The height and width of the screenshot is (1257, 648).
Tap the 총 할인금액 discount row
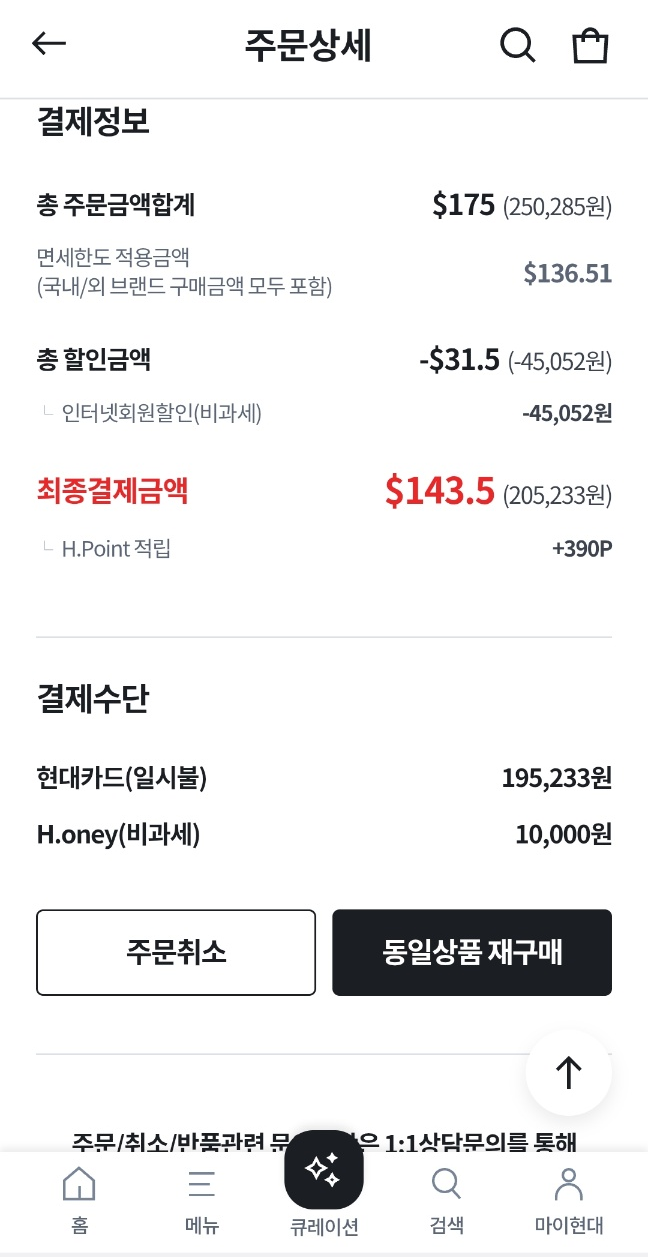[324, 360]
